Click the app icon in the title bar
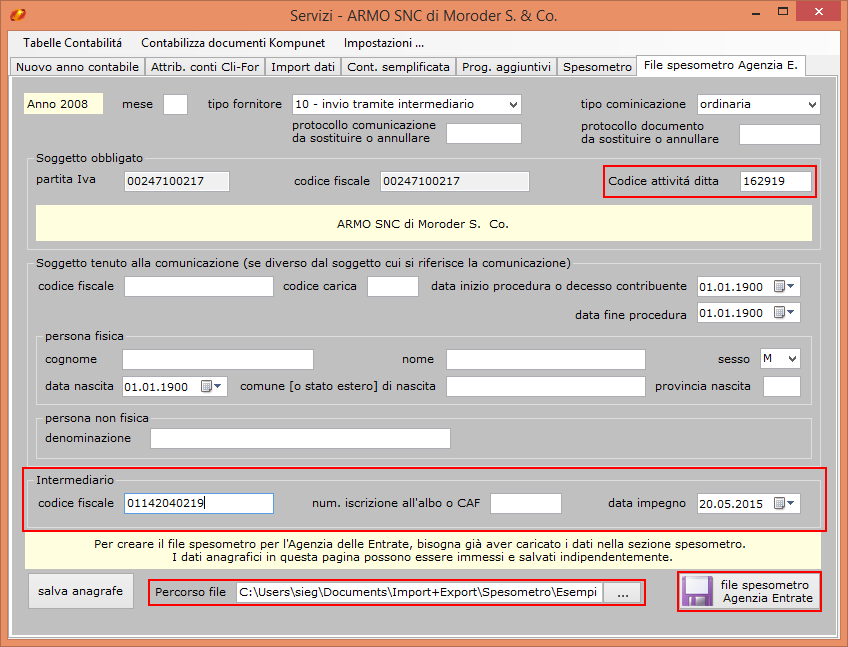Screen dimensions: 848x647 [17, 16]
